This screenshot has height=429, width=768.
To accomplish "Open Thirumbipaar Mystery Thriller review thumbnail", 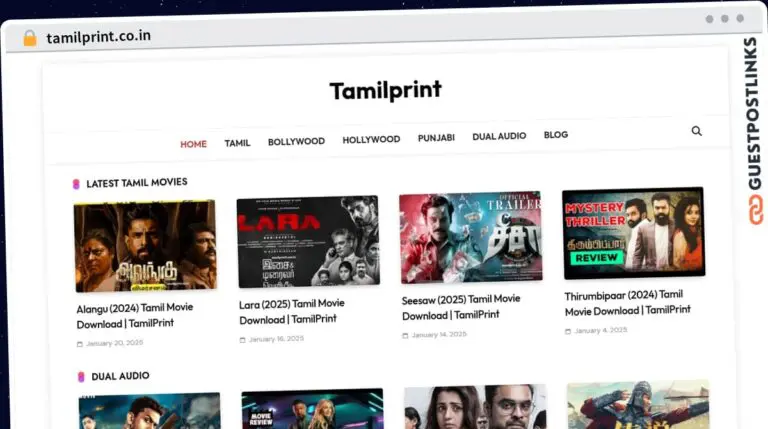I will pyautogui.click(x=633, y=233).
